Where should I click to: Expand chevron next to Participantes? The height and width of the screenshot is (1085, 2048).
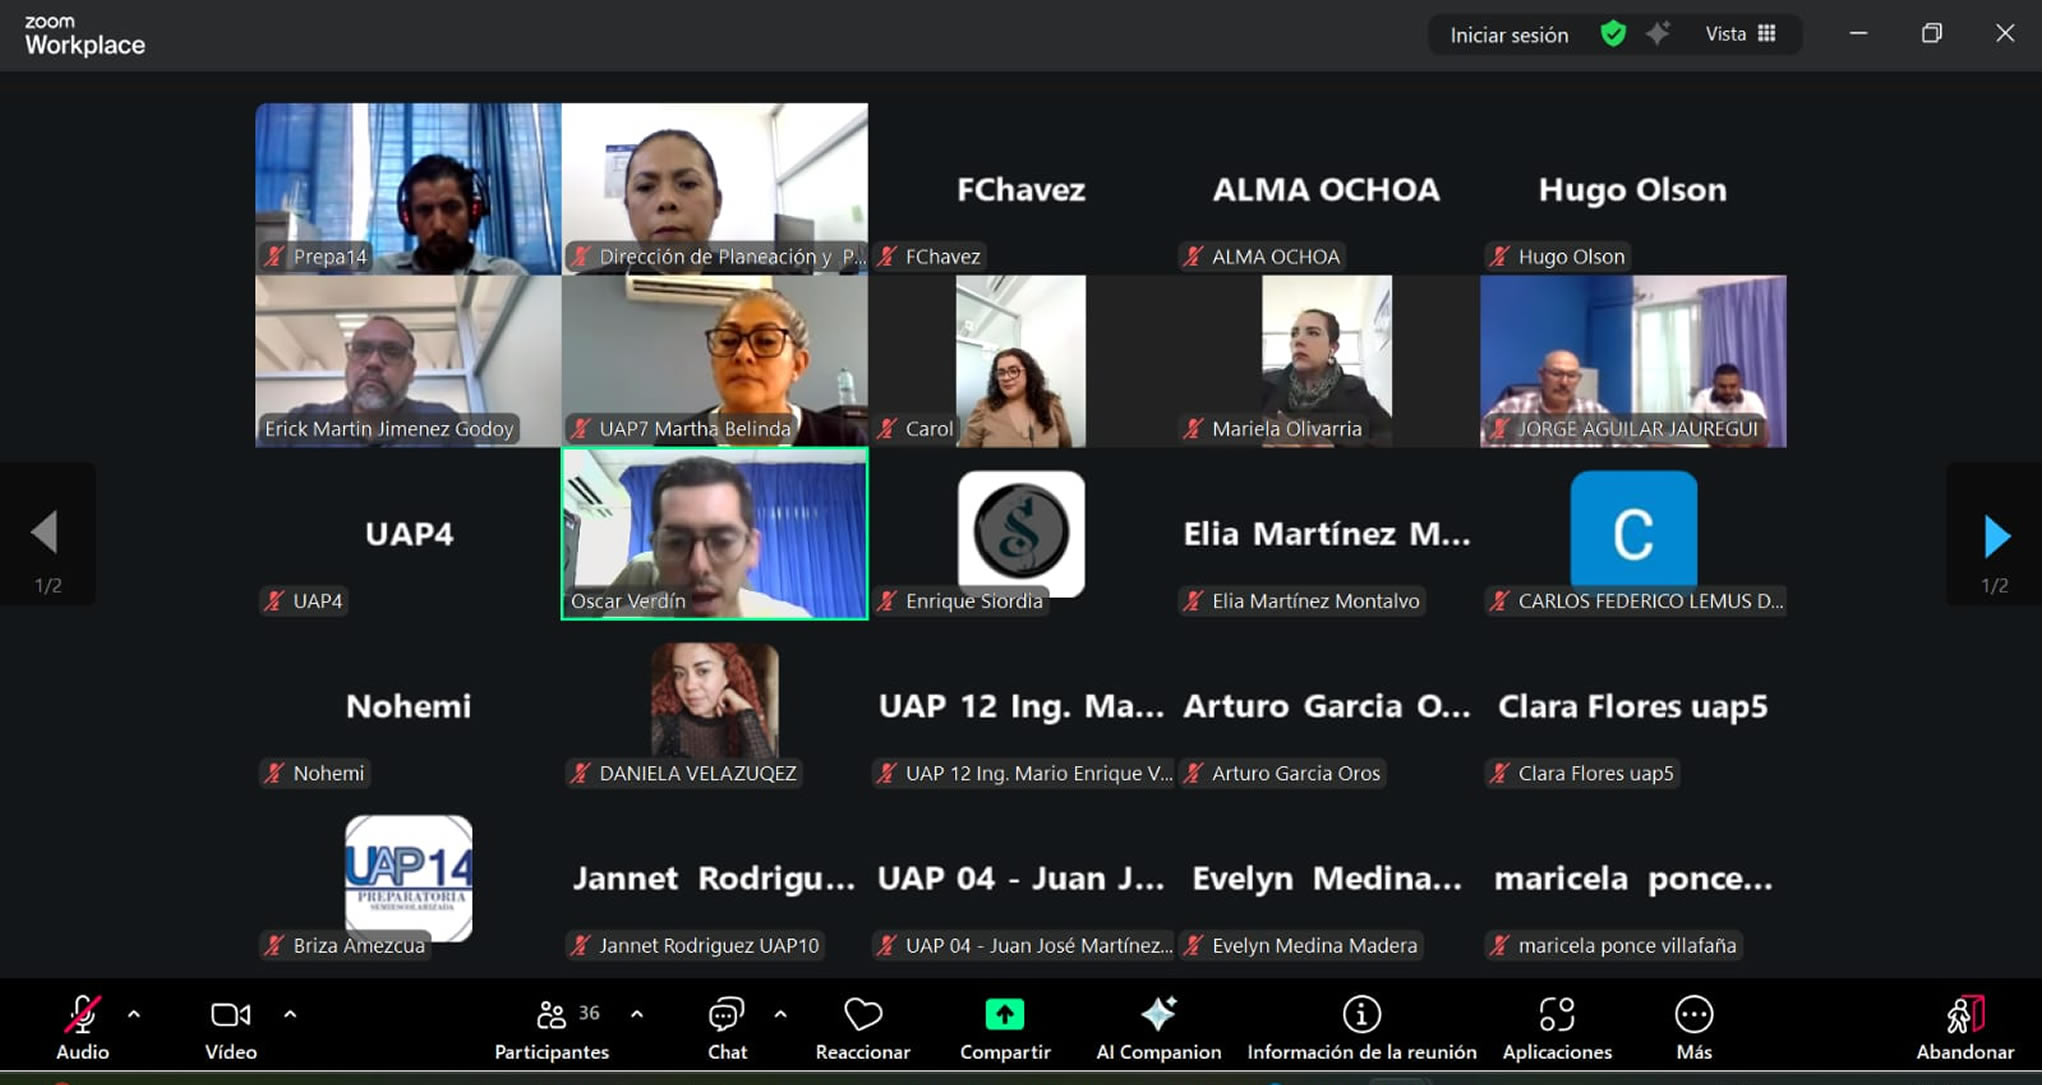[x=637, y=1014]
